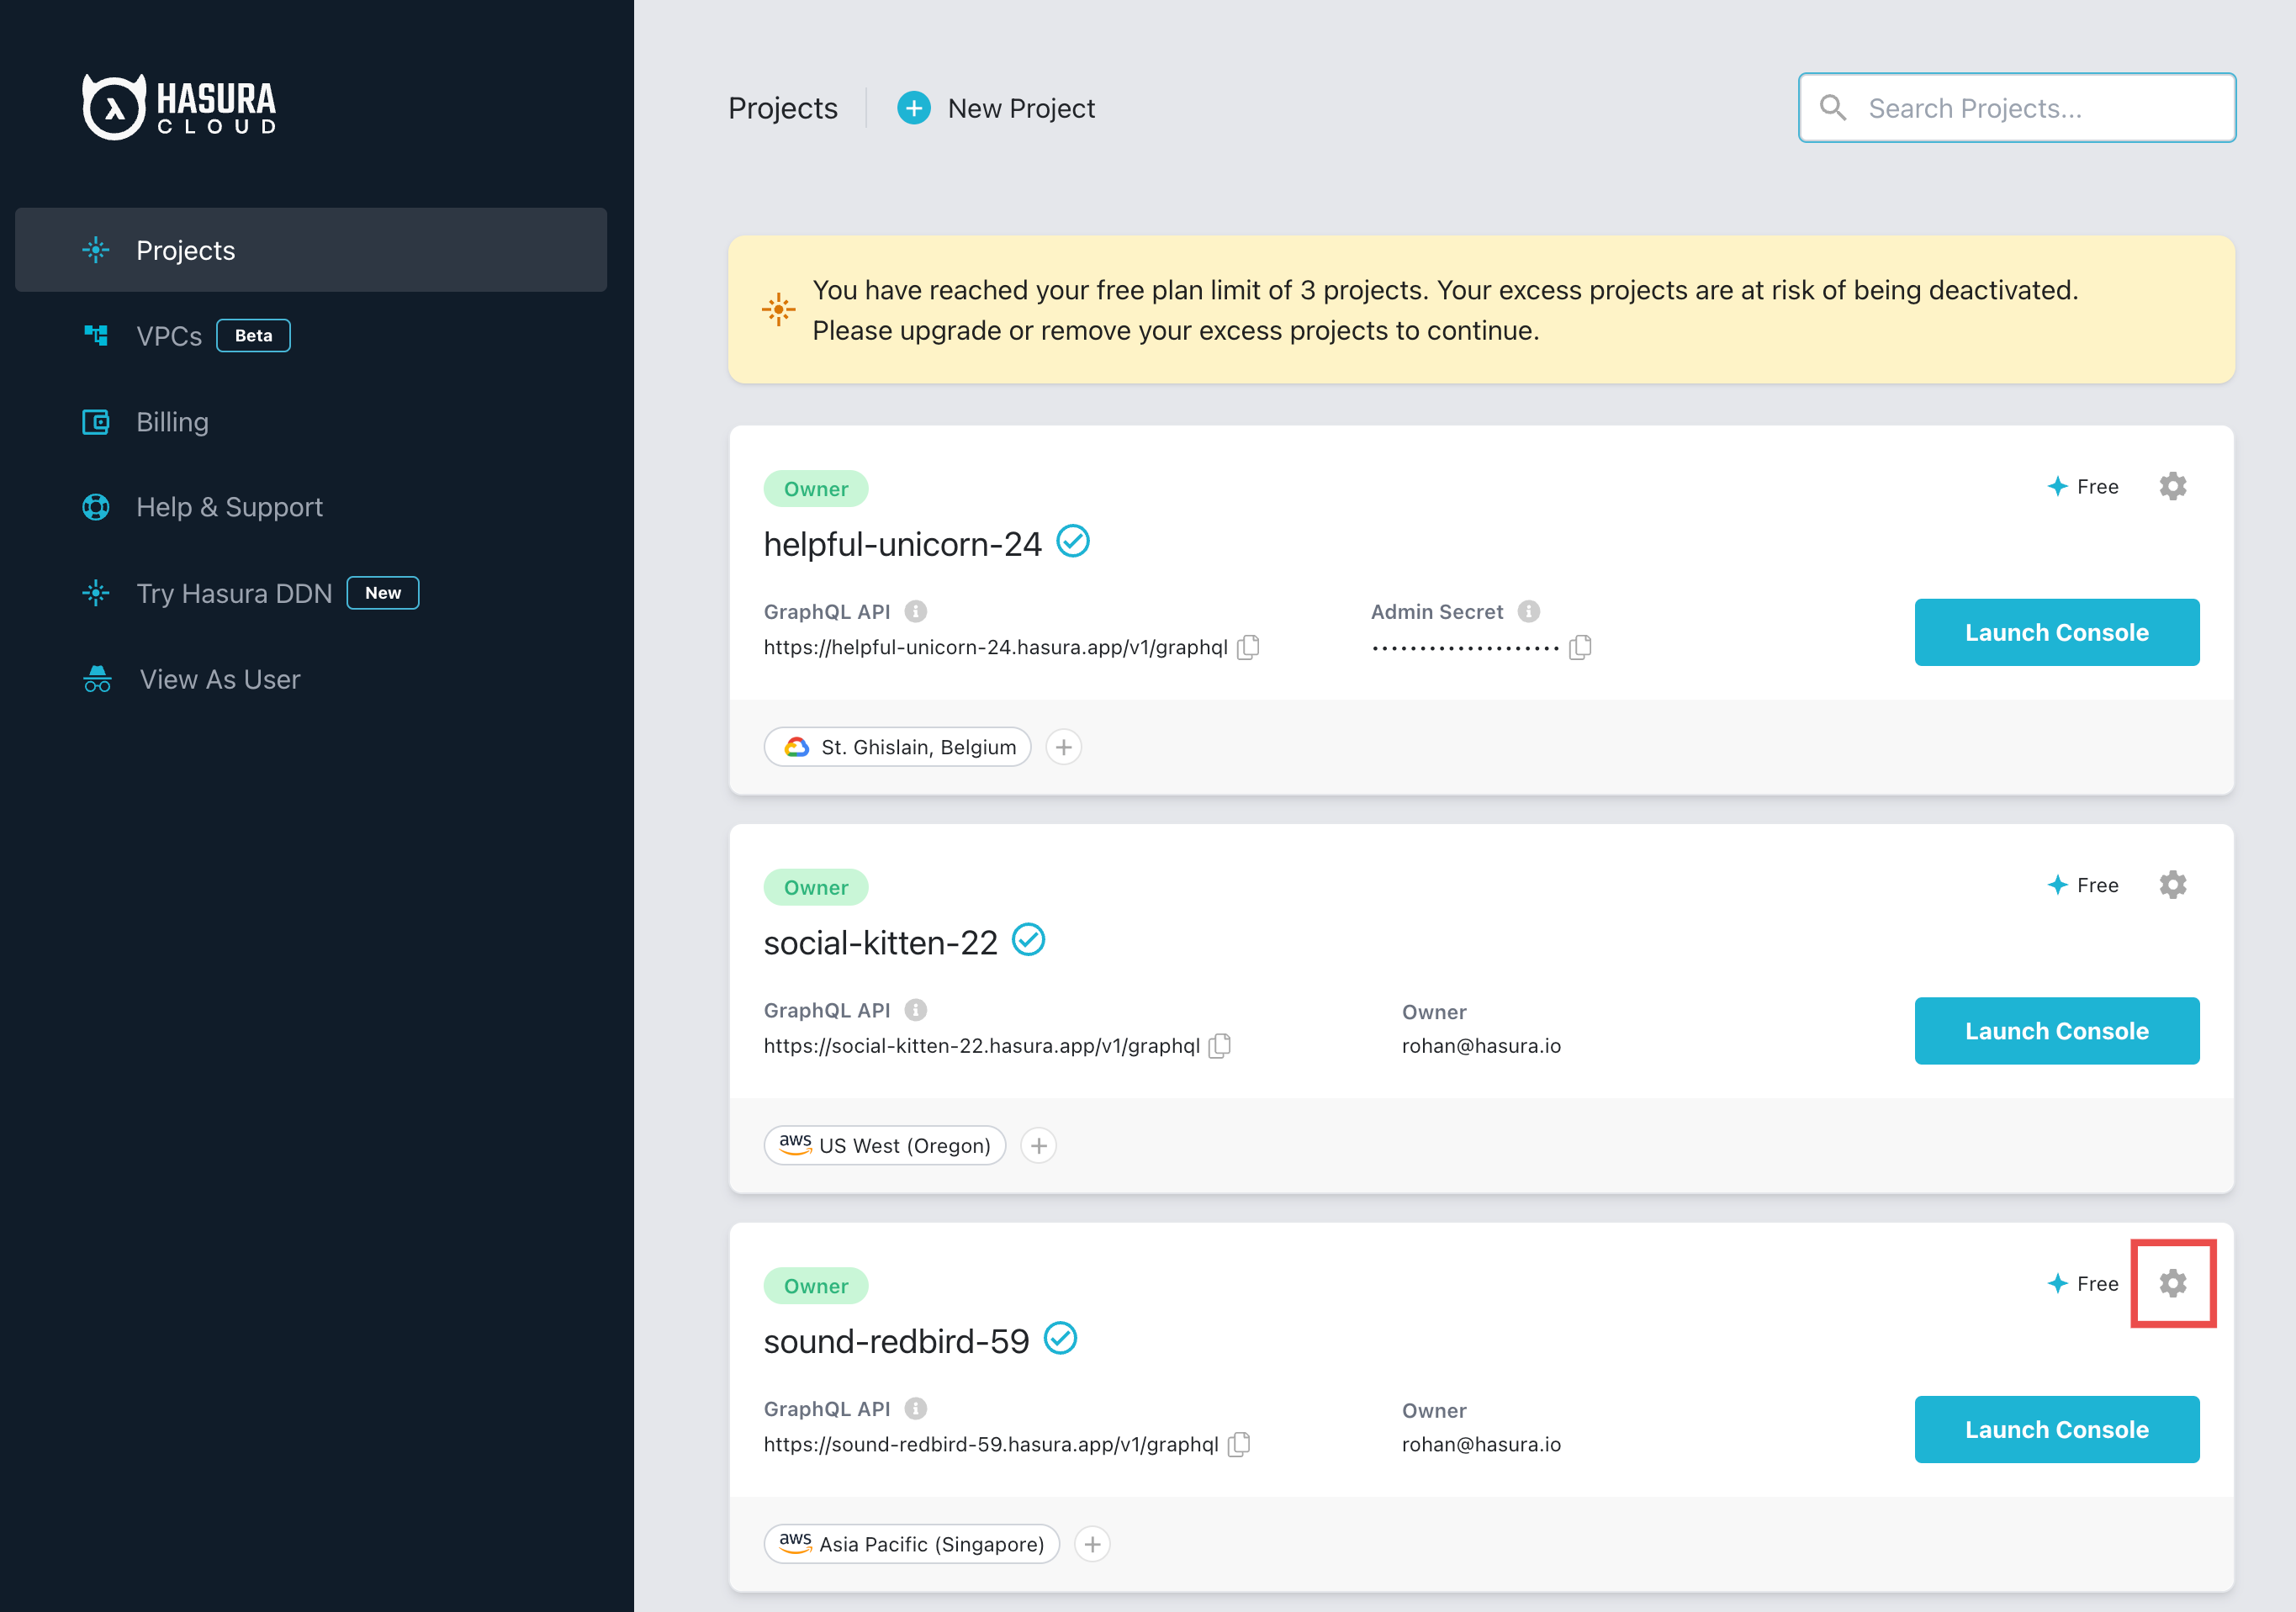Open the settings gear on helpful-unicorn-24
The width and height of the screenshot is (2296, 1612).
(2174, 486)
